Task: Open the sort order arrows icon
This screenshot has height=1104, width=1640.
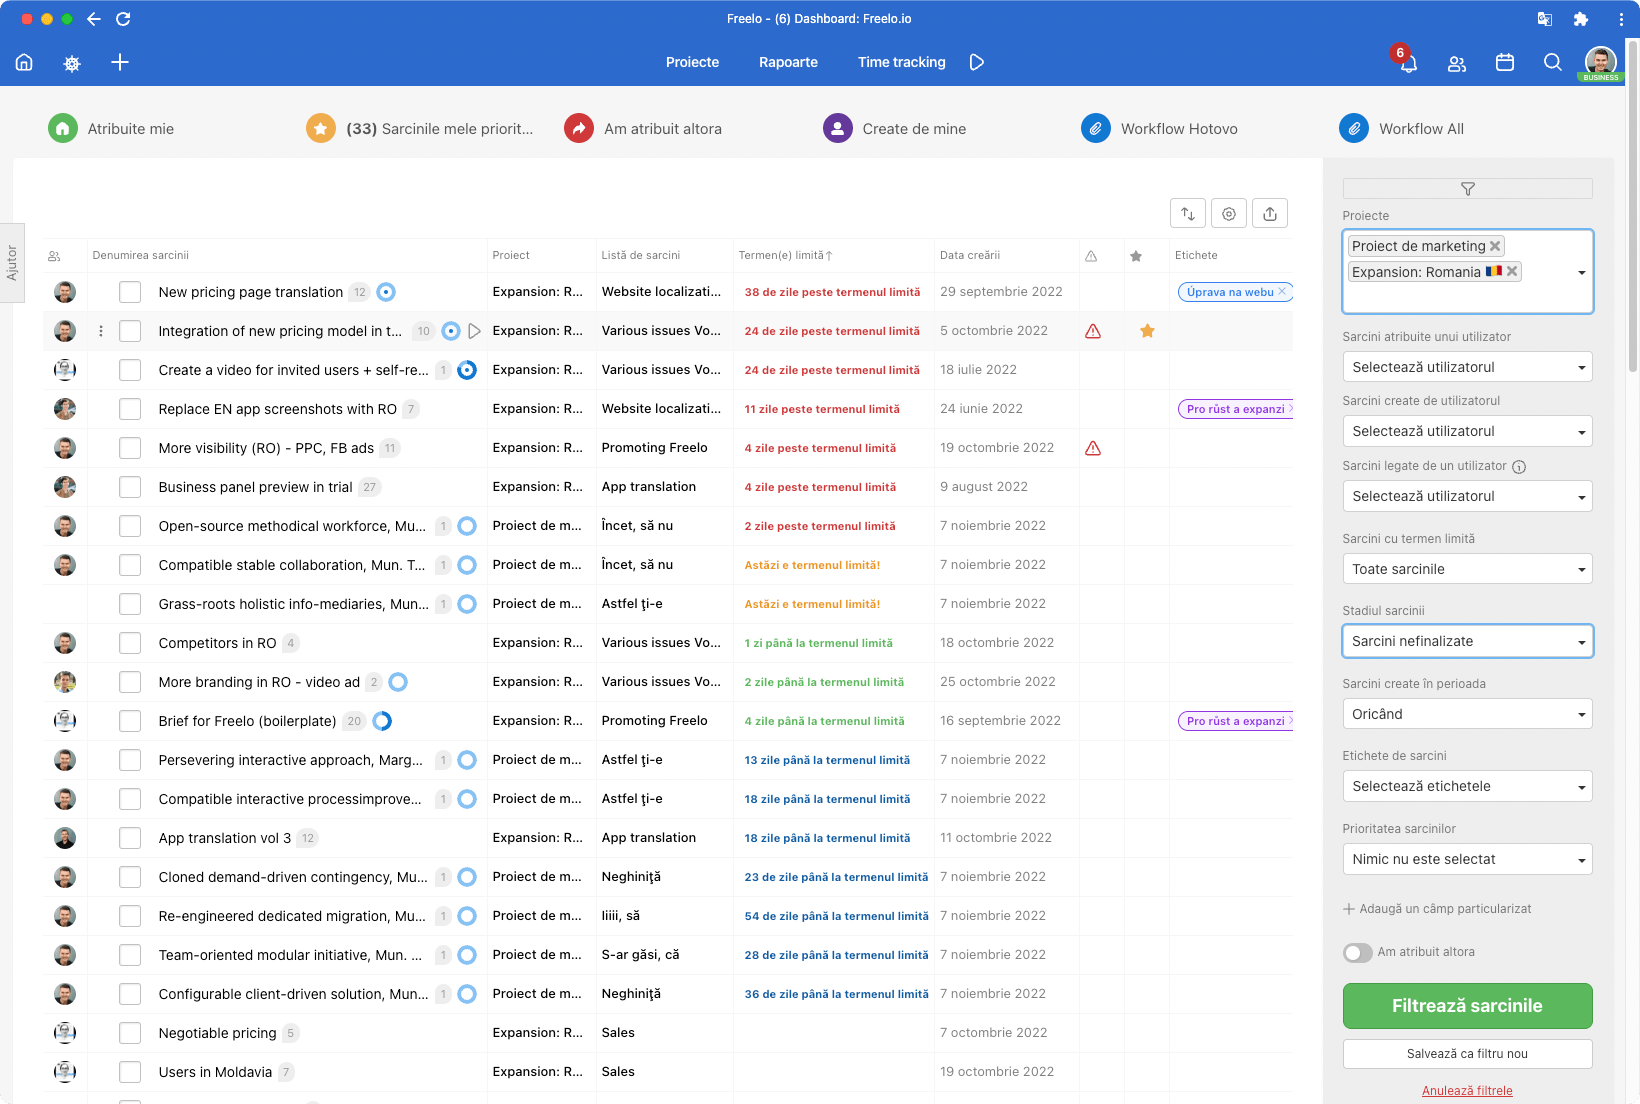Action: [x=1187, y=213]
